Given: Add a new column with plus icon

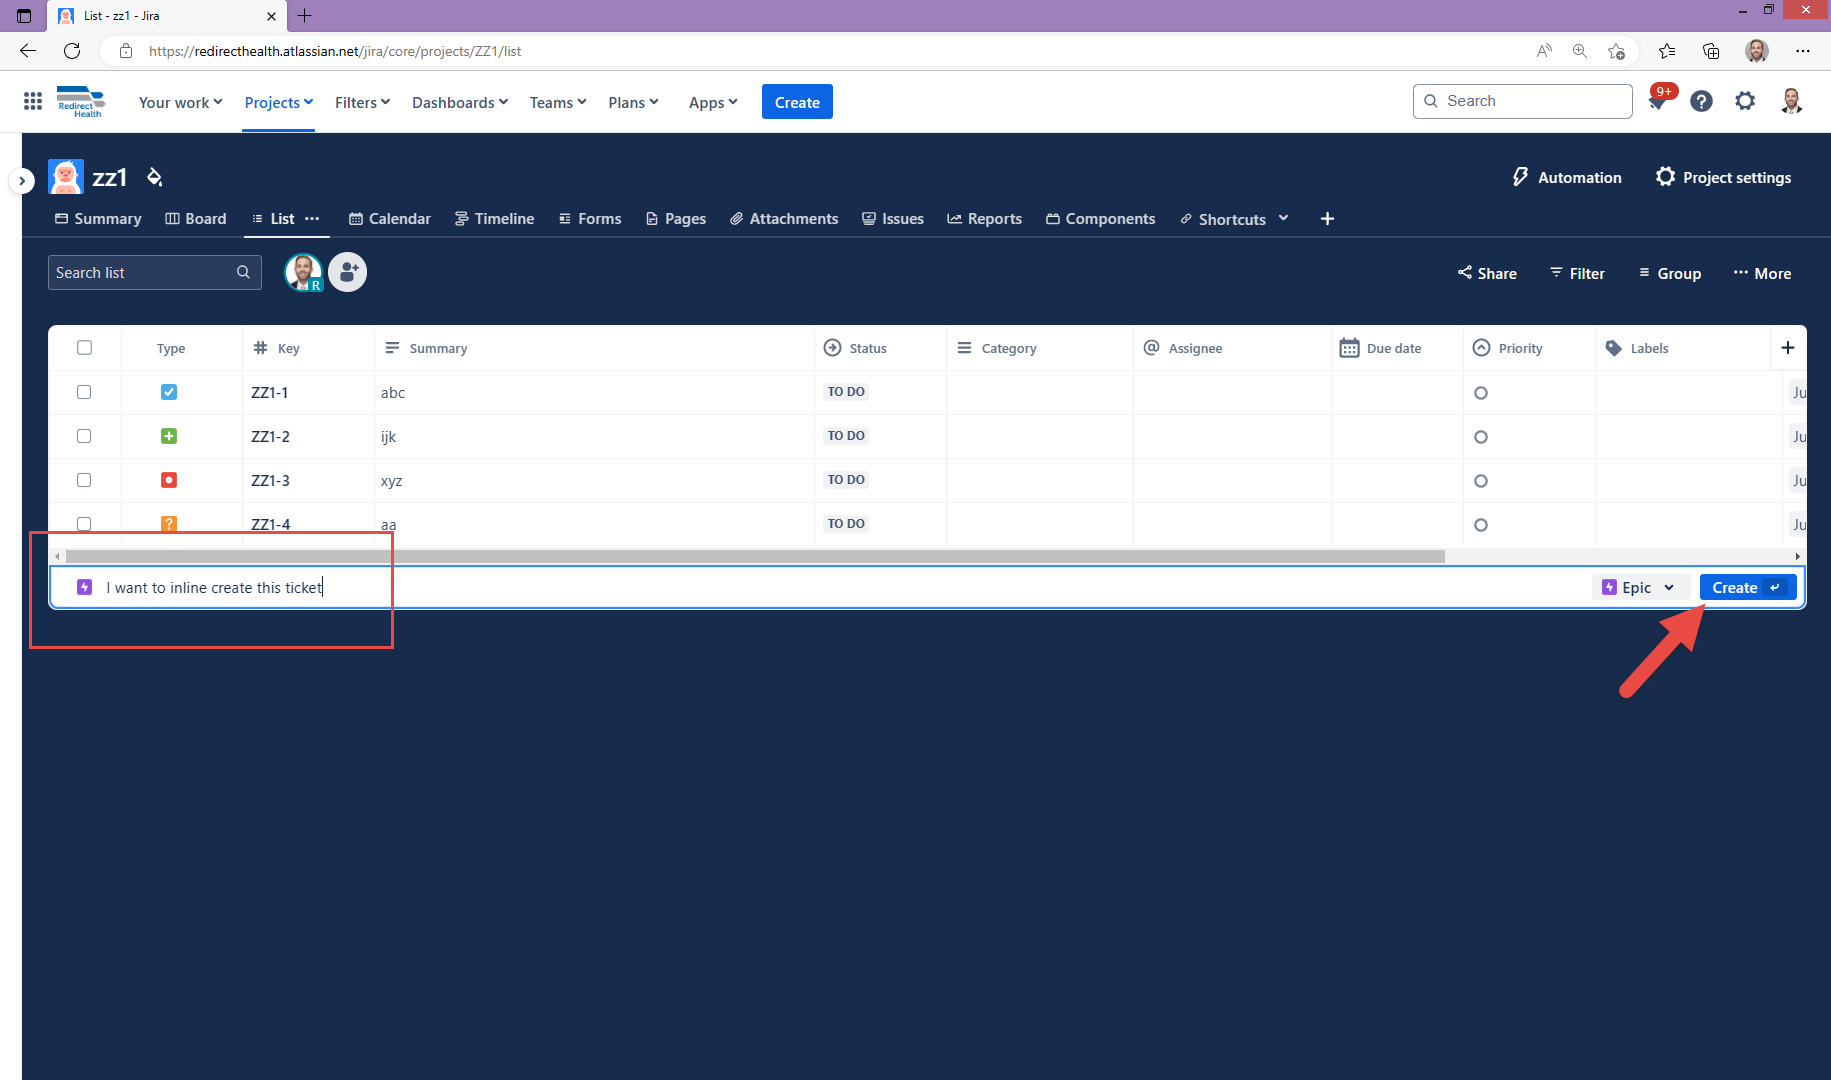Looking at the screenshot, I should coord(1788,348).
